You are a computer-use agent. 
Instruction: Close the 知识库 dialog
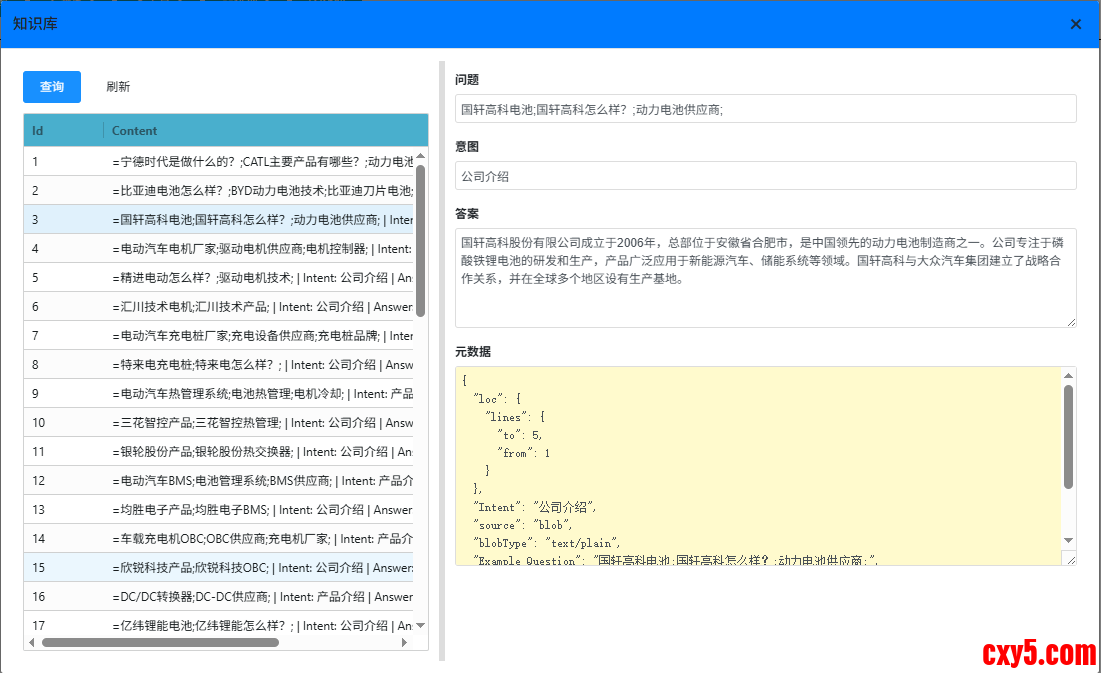point(1076,24)
